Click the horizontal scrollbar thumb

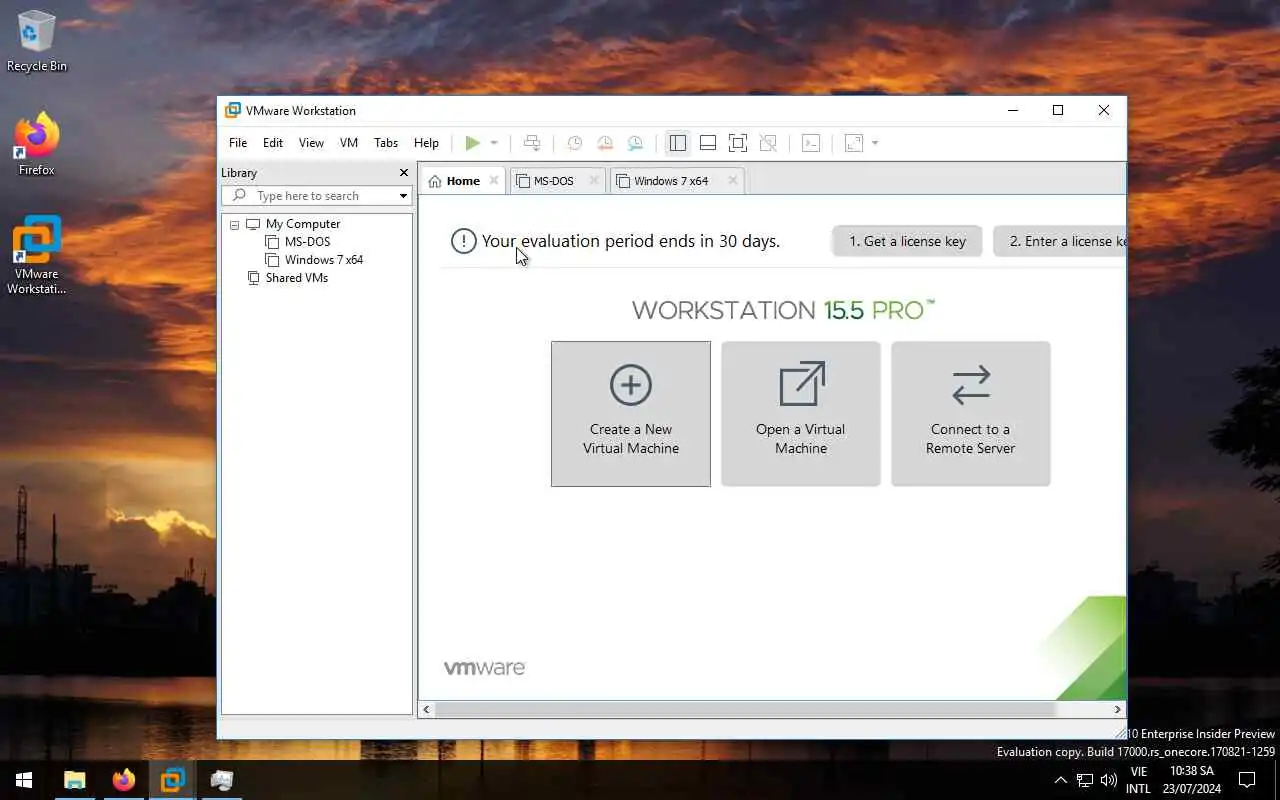(745, 709)
